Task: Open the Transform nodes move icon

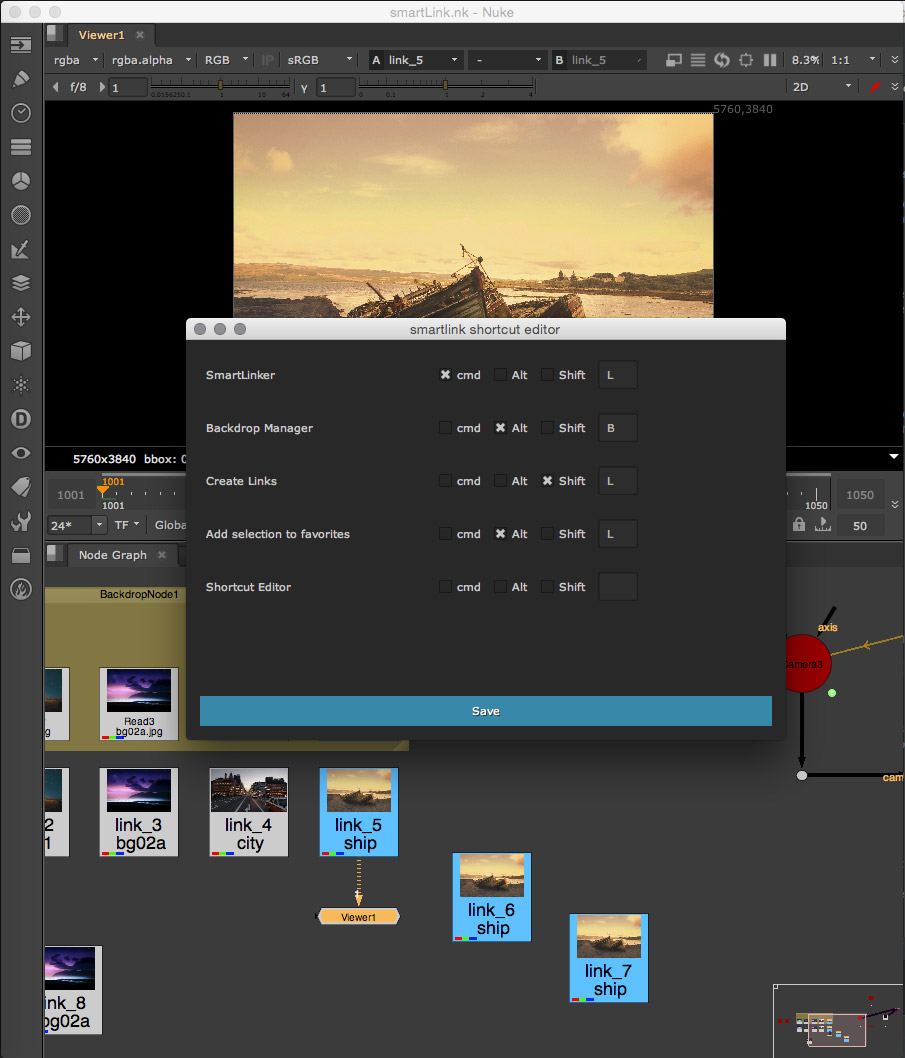Action: (21, 317)
